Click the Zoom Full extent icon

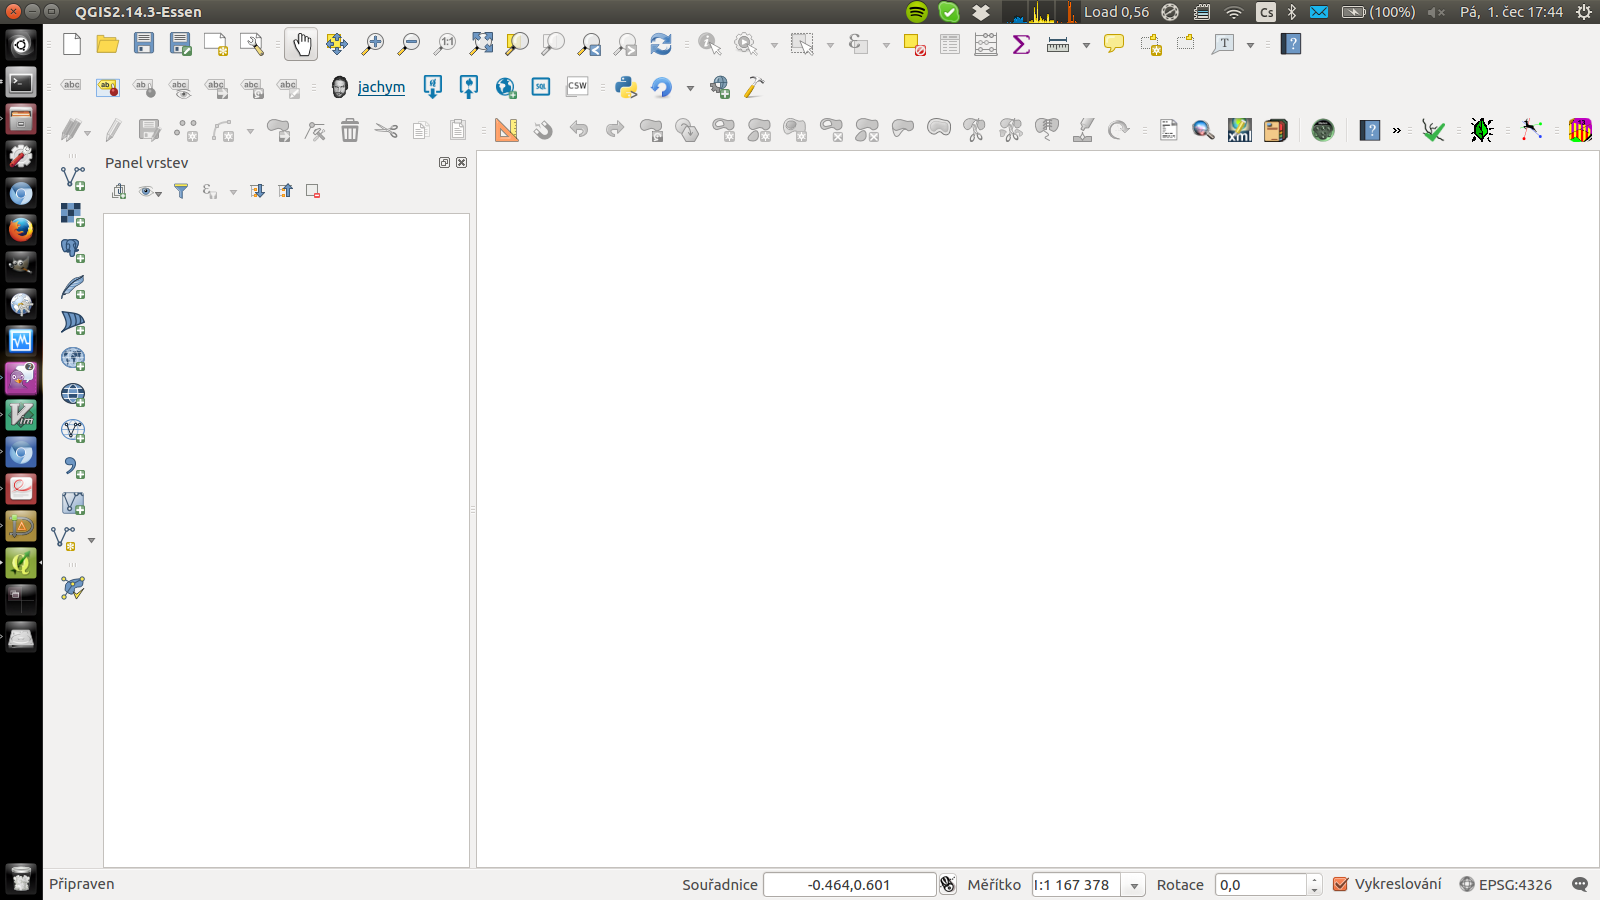point(481,44)
